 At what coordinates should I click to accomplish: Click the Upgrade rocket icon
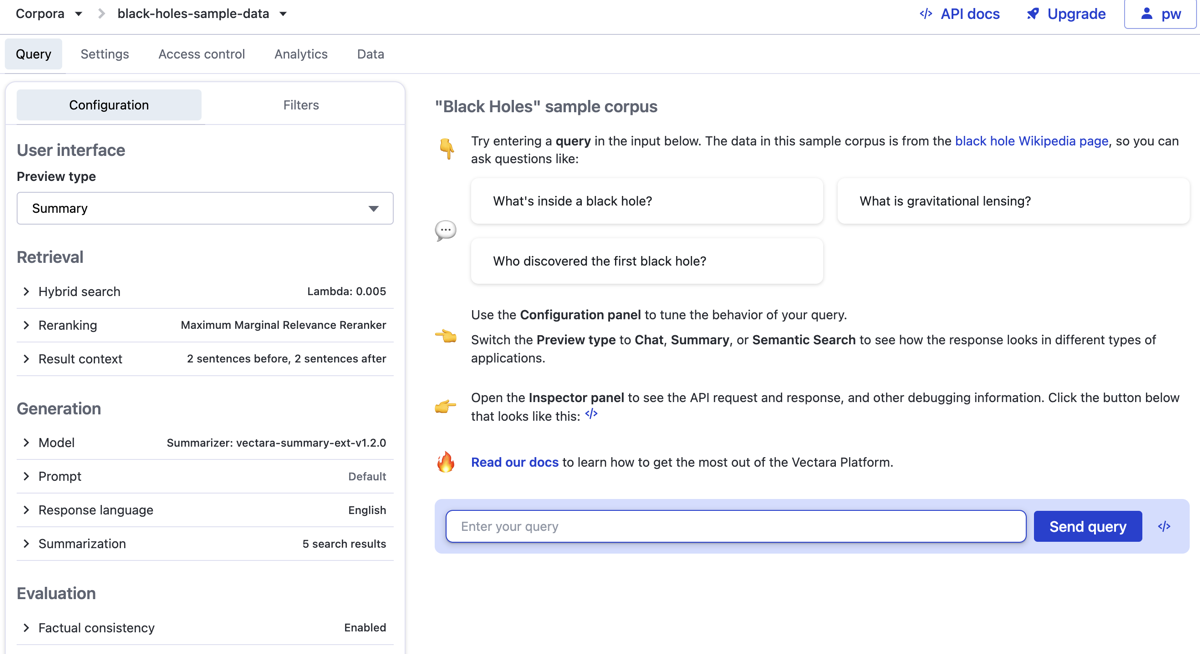pos(1033,14)
